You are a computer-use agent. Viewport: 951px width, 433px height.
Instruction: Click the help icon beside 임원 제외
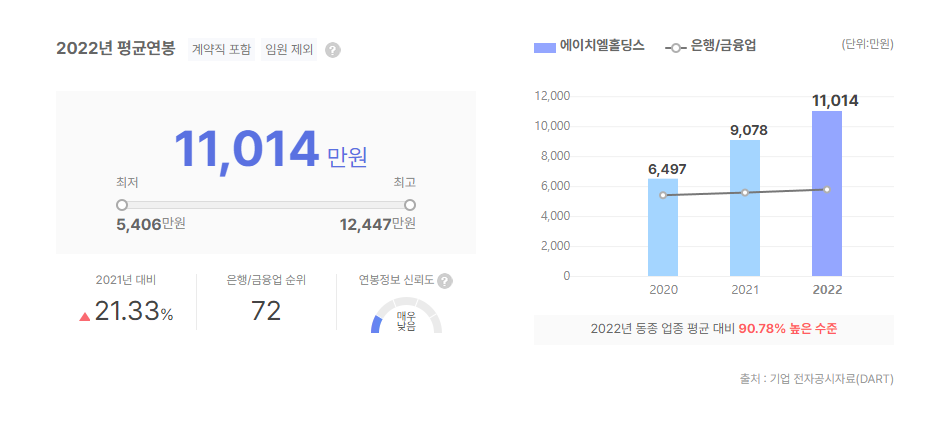point(332,50)
